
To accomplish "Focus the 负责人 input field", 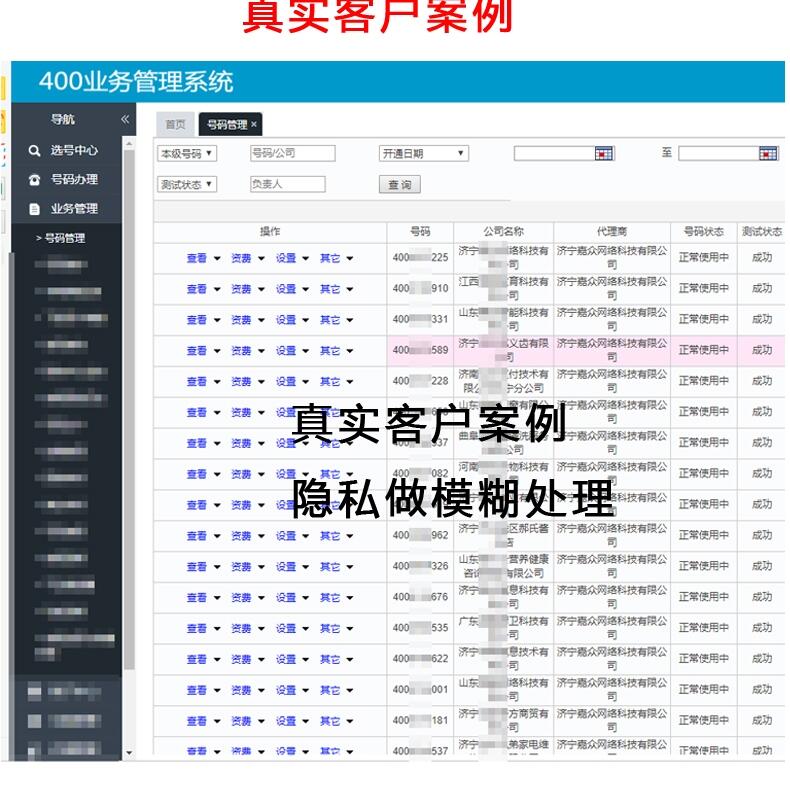I will tap(287, 185).
